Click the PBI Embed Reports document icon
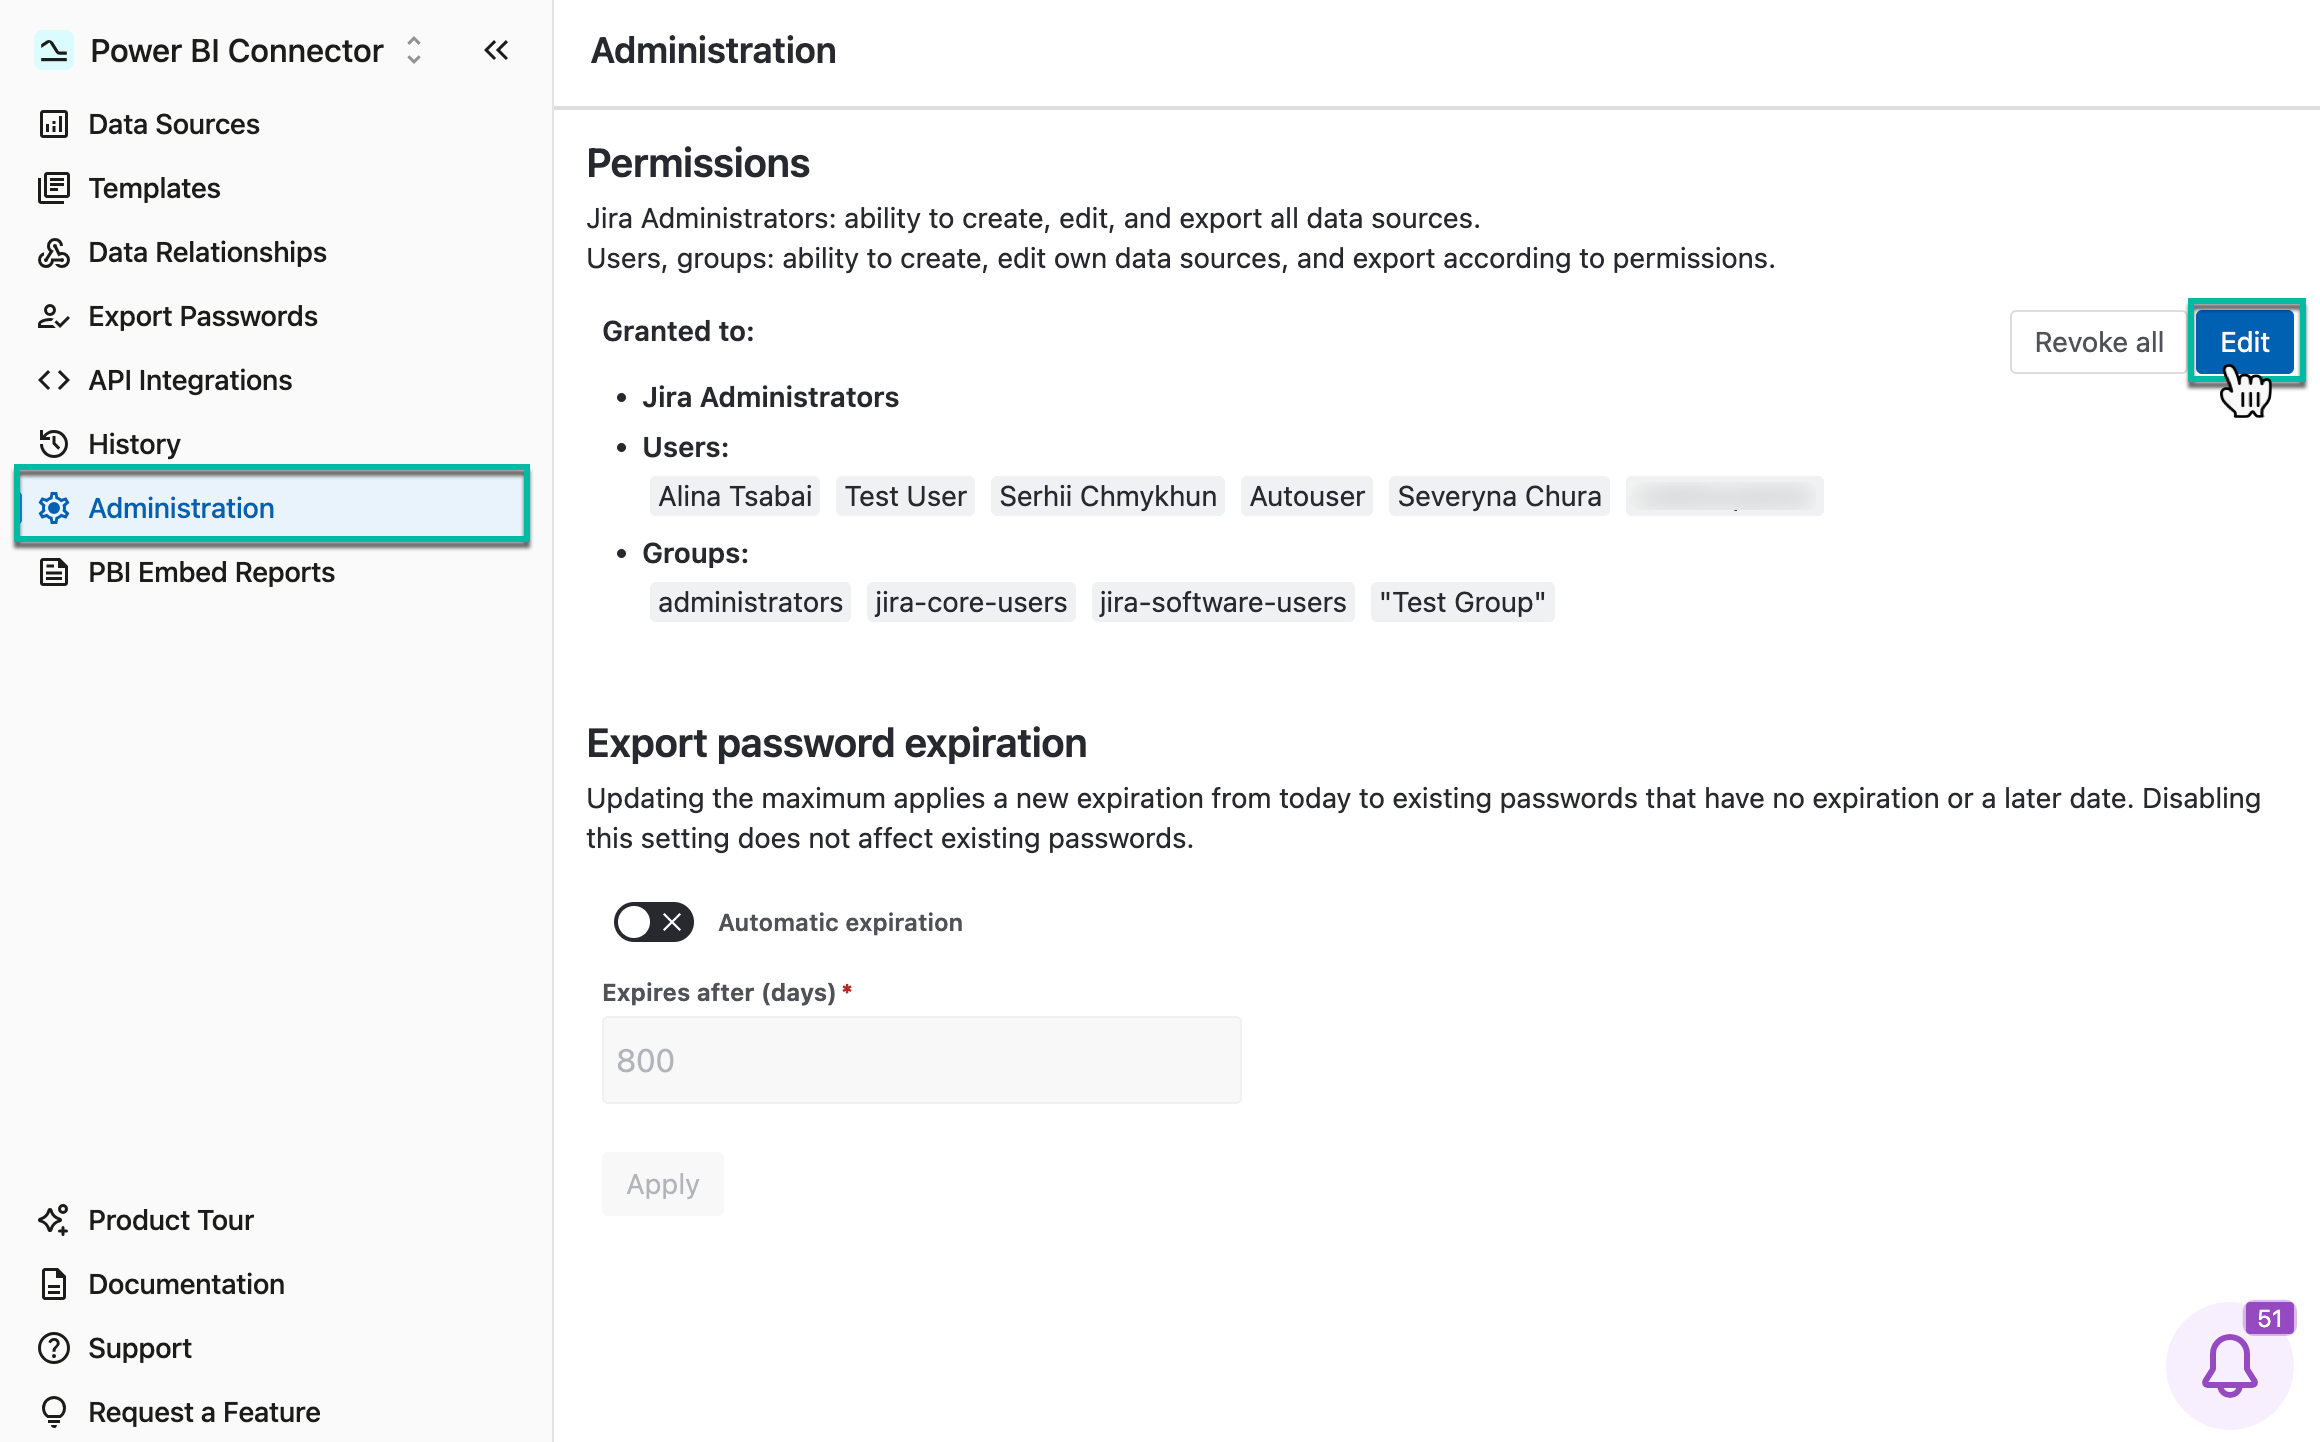Image resolution: width=2320 pixels, height=1442 pixels. pyautogui.click(x=54, y=572)
